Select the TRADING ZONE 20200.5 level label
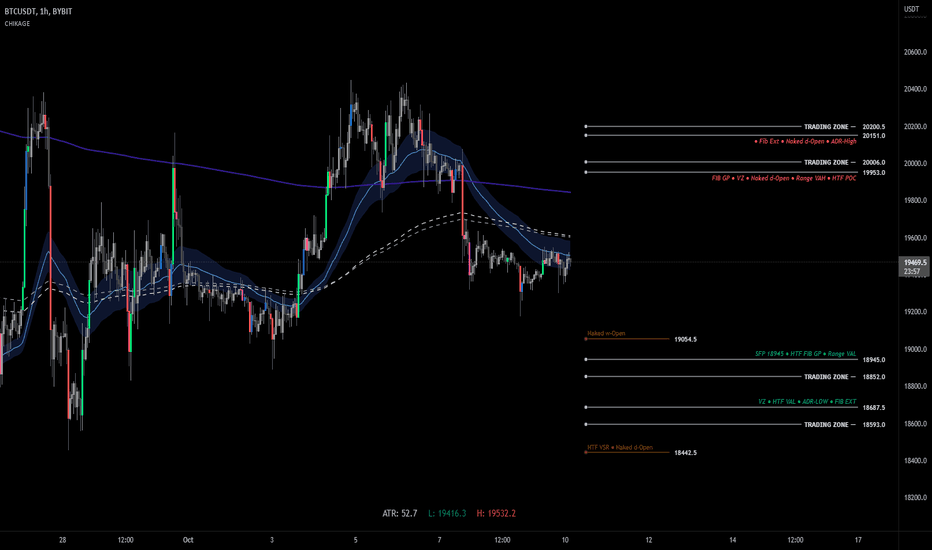This screenshot has height=550, width=932. tap(830, 127)
